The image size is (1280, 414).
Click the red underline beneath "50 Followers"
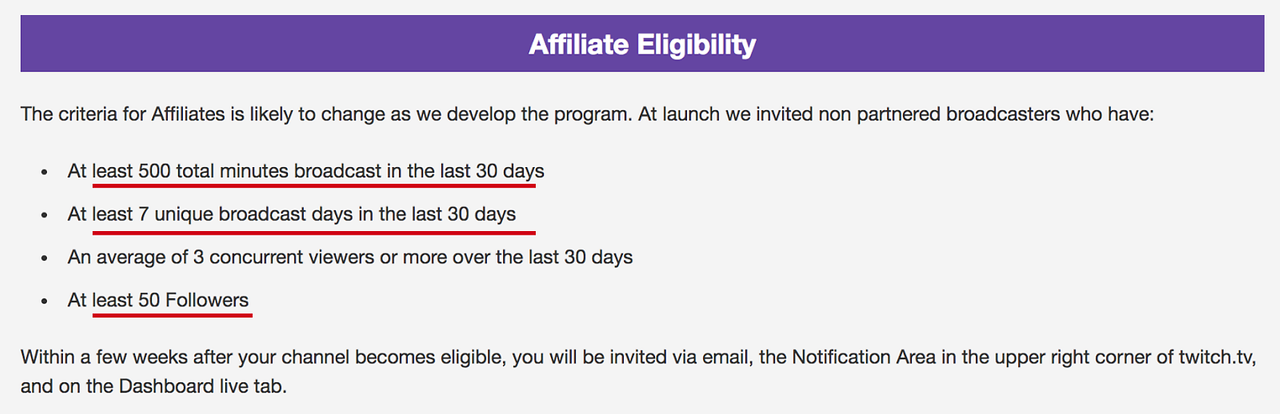tap(171, 313)
